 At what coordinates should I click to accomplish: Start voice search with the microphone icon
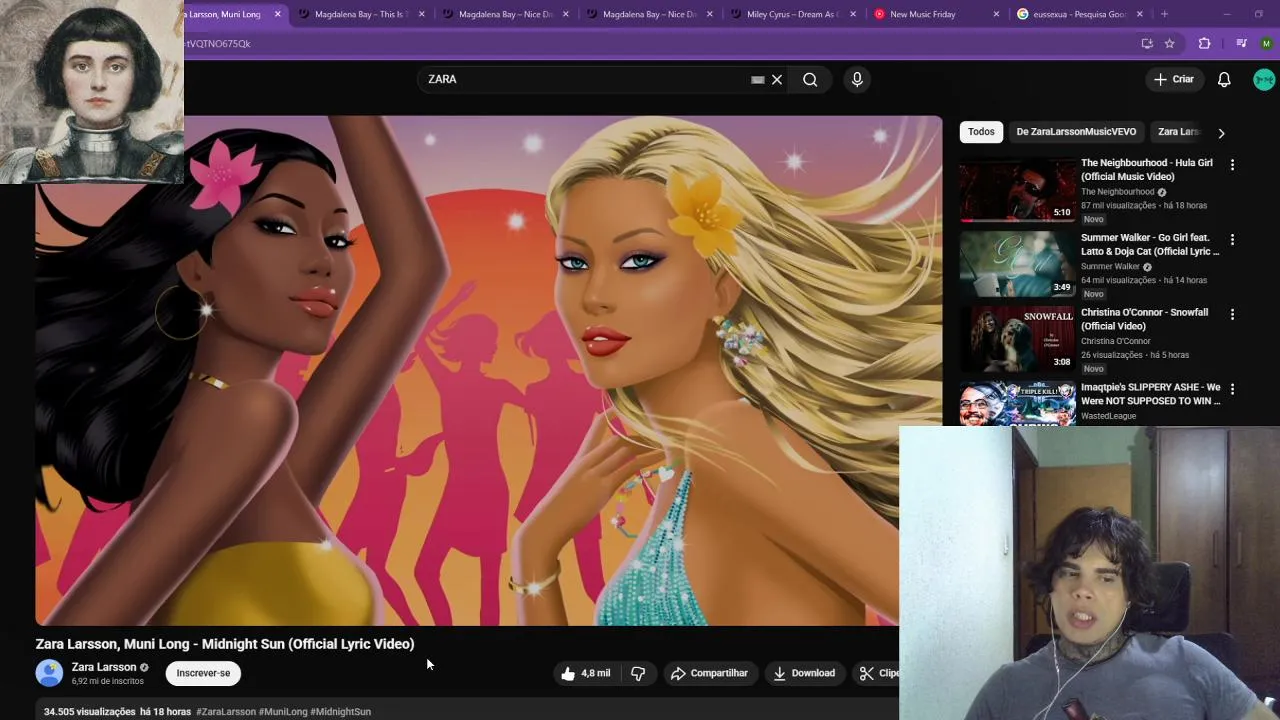(x=857, y=79)
